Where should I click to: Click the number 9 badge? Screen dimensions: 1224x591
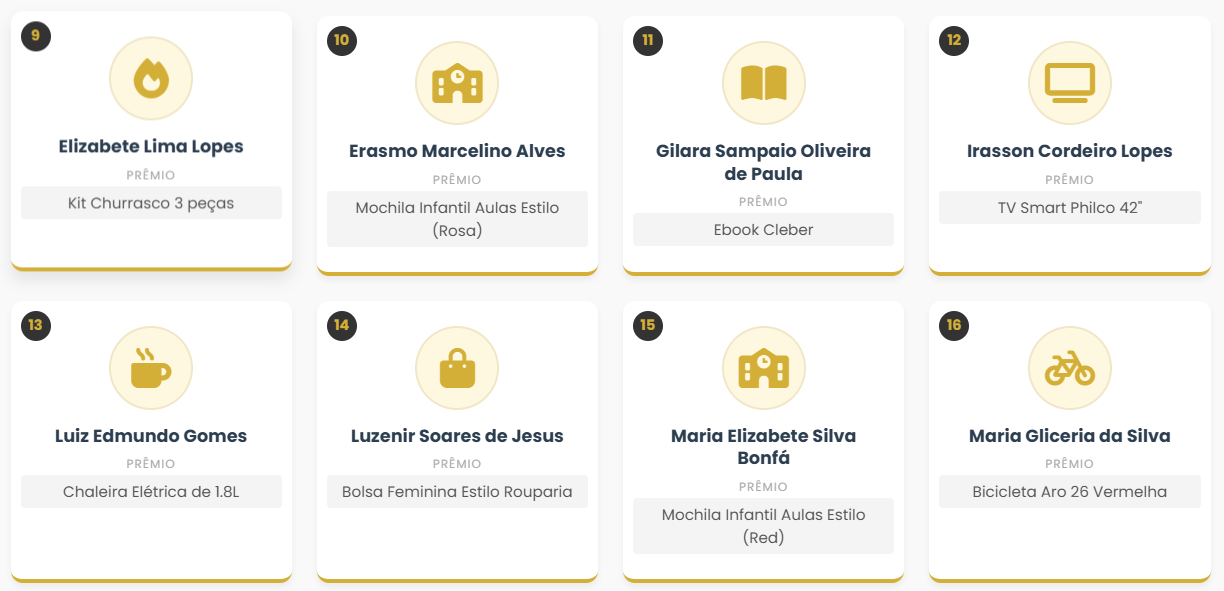36,36
